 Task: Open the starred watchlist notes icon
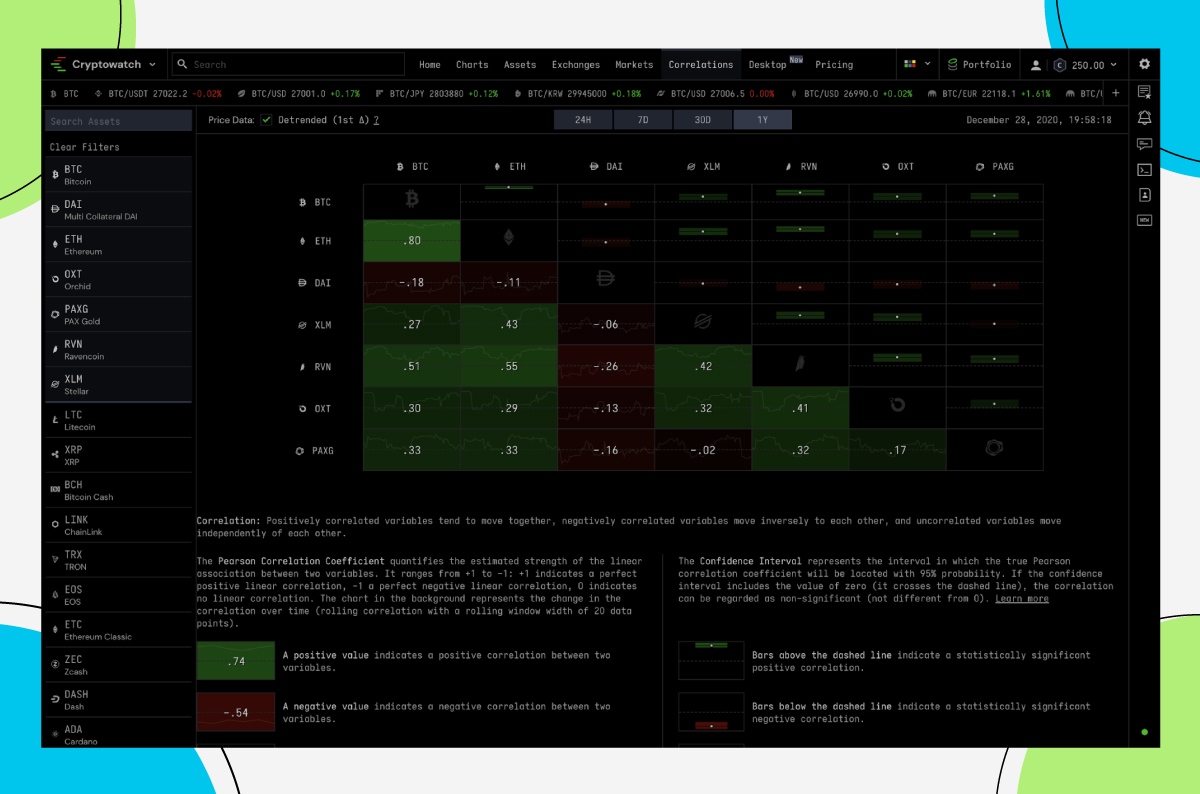[1144, 92]
